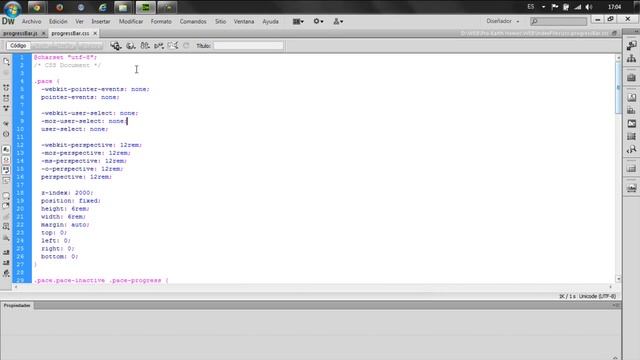Image resolution: width=640 pixels, height=360 pixels.
Task: Open the Edición menu
Action: pos(58,21)
